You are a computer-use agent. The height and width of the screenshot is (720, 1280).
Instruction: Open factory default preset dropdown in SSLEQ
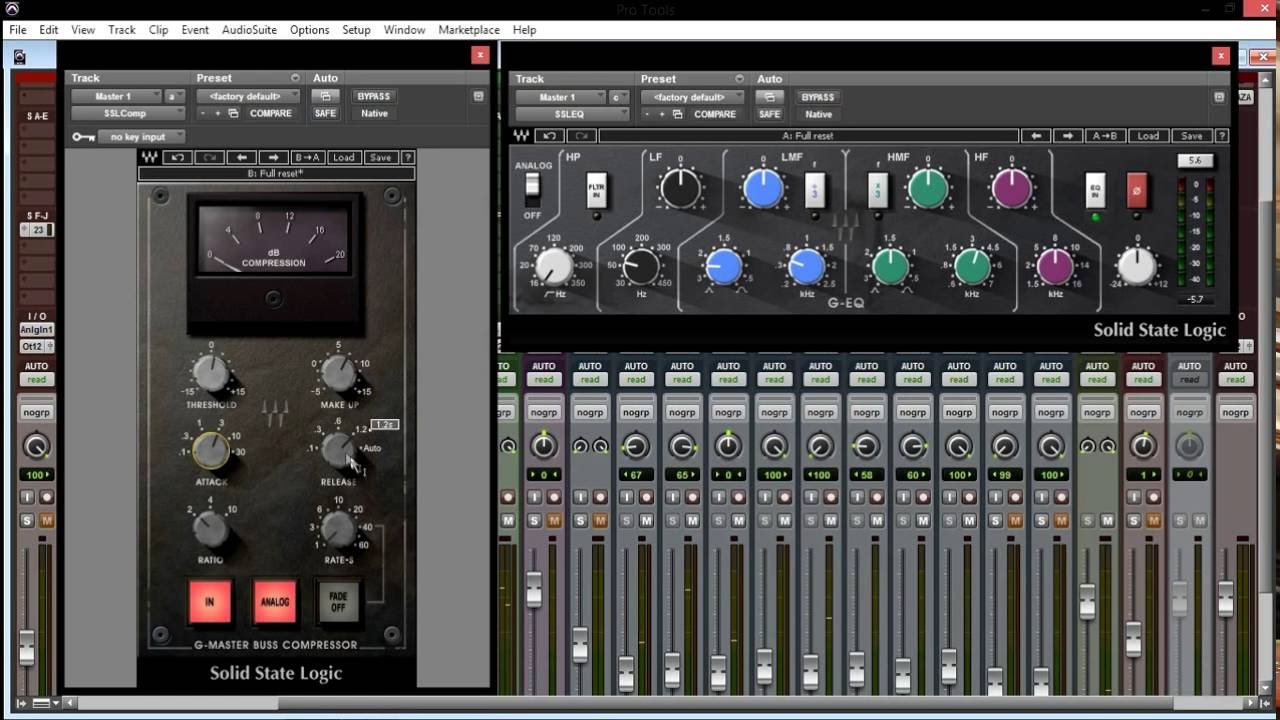tap(693, 97)
